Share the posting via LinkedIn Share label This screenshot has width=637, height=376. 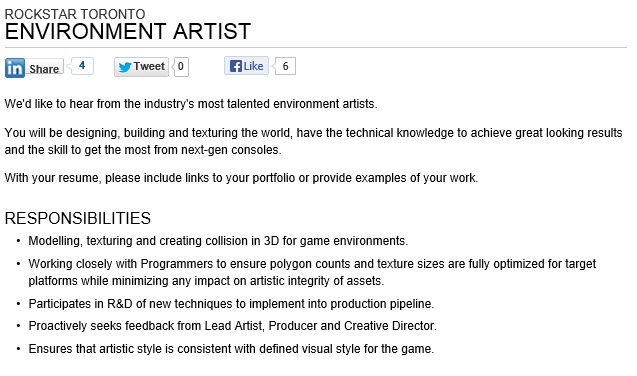44,69
